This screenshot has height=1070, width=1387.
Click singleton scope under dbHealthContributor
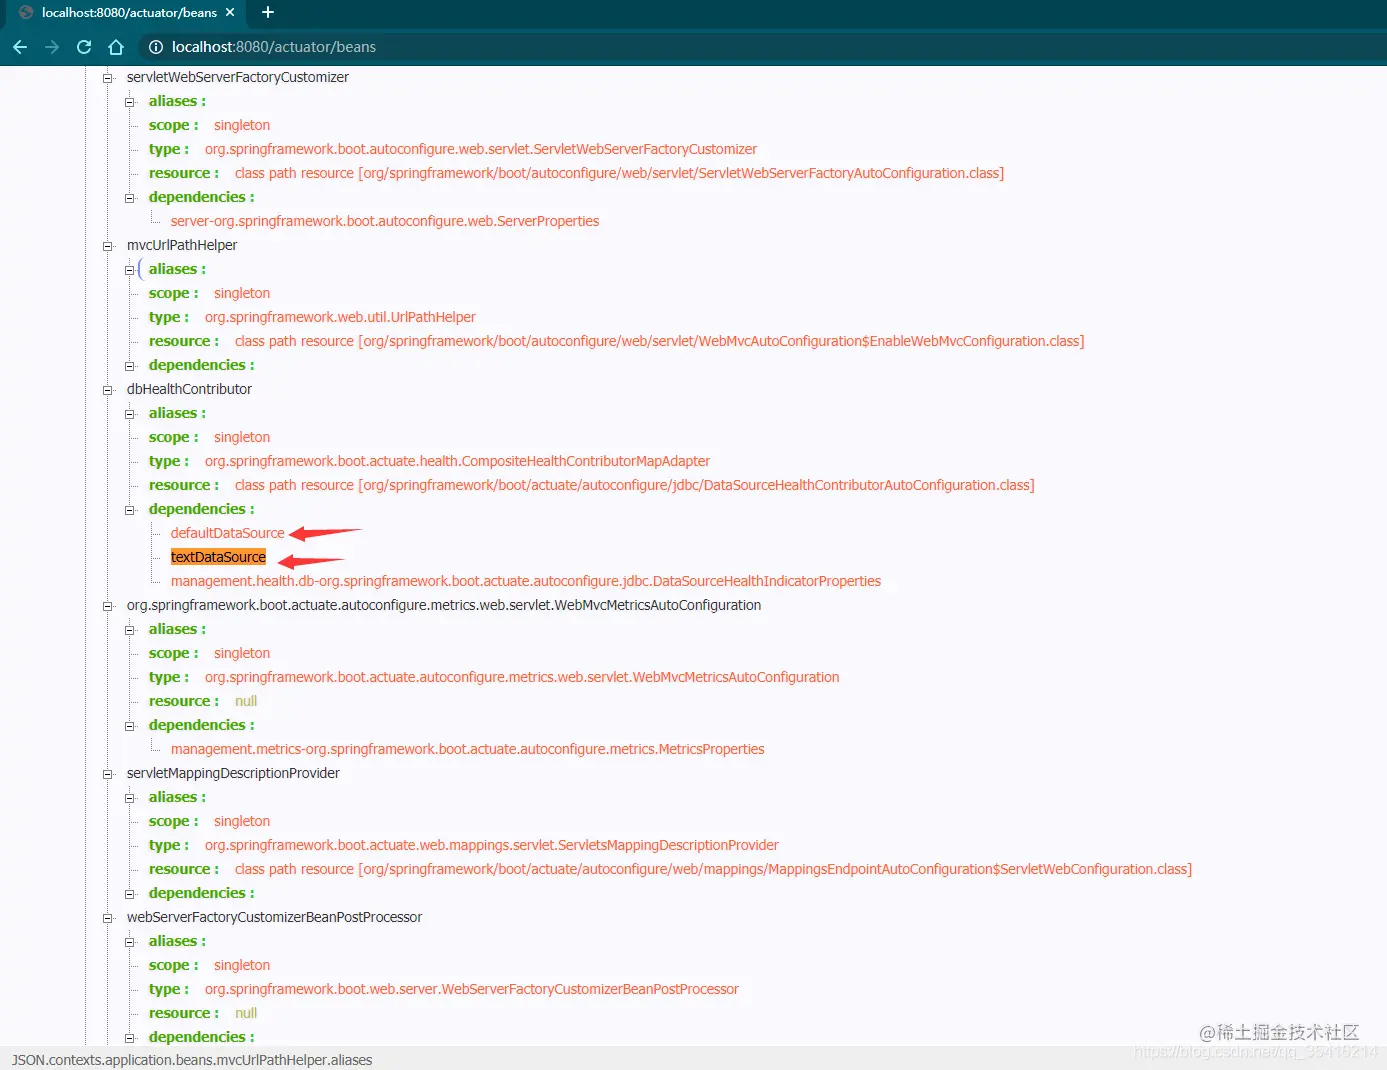(242, 437)
